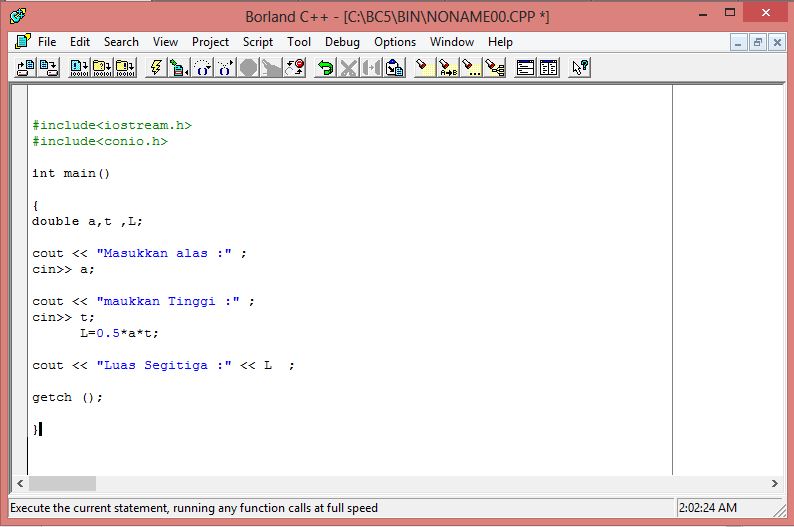This screenshot has width=794, height=527.
Task: Click the status bar hint 'Execute the current statement'
Action: pos(193,508)
